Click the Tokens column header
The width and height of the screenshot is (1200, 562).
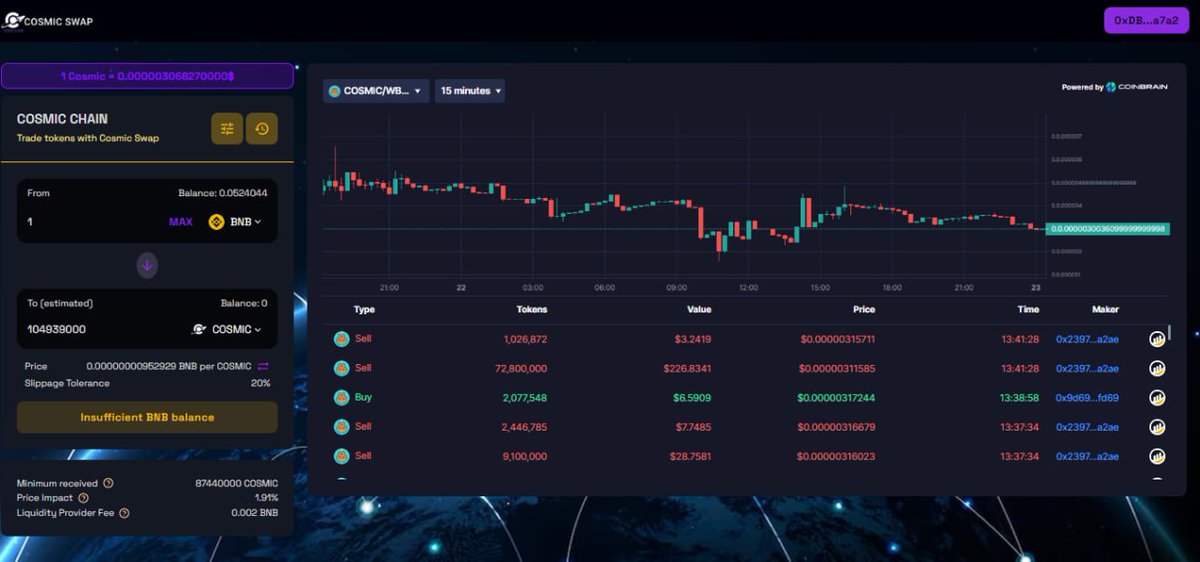531,309
